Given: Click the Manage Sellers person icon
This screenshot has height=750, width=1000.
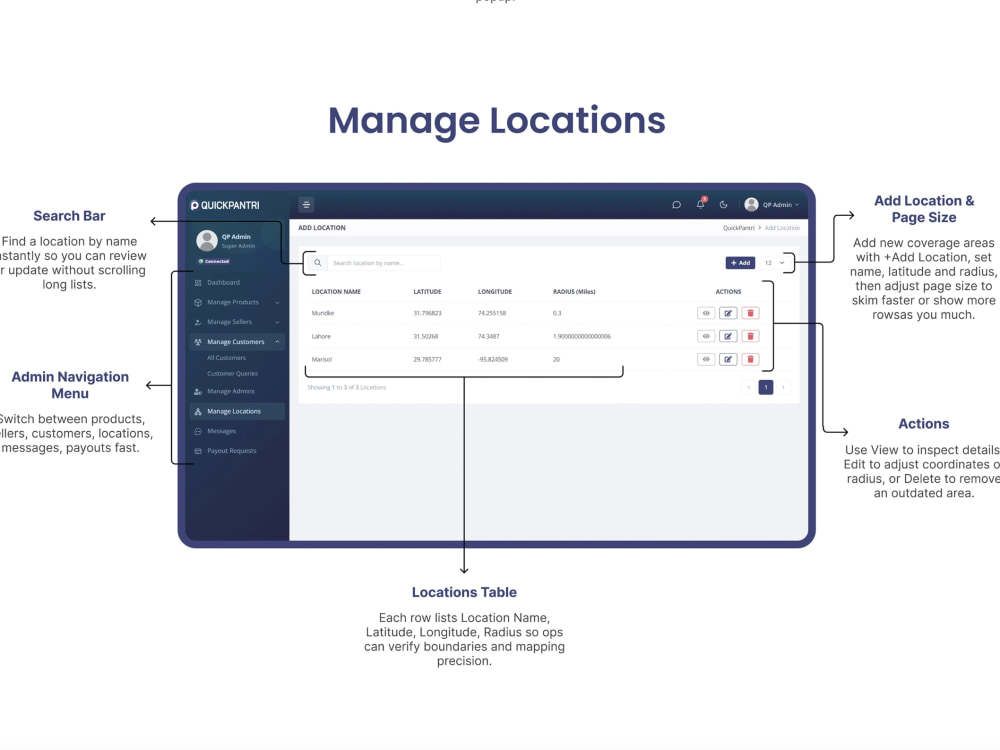Looking at the screenshot, I should pyautogui.click(x=198, y=322).
